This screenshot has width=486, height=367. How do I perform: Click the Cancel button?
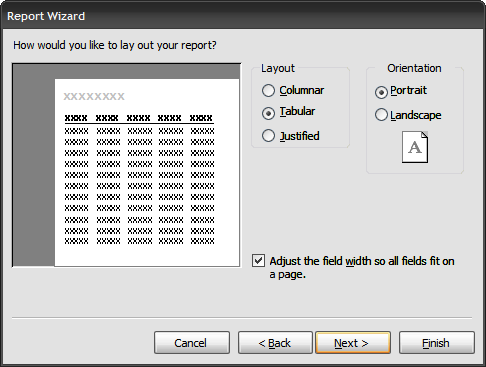[192, 342]
